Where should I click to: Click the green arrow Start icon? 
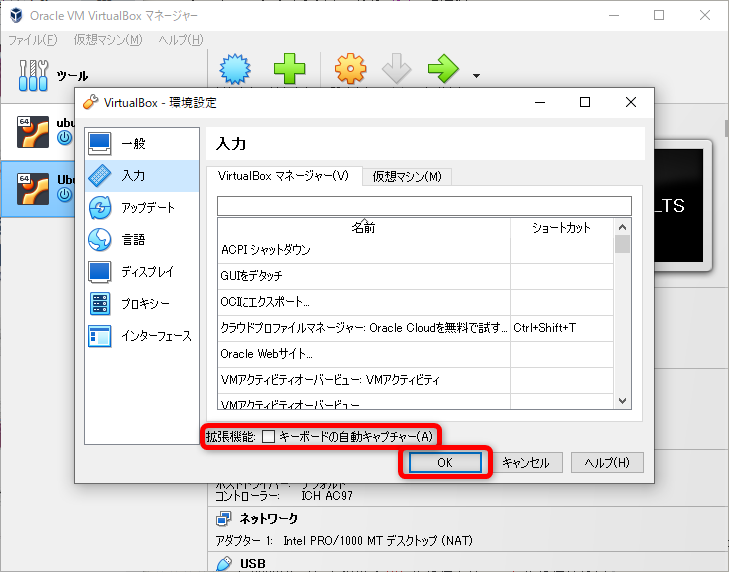point(443,69)
